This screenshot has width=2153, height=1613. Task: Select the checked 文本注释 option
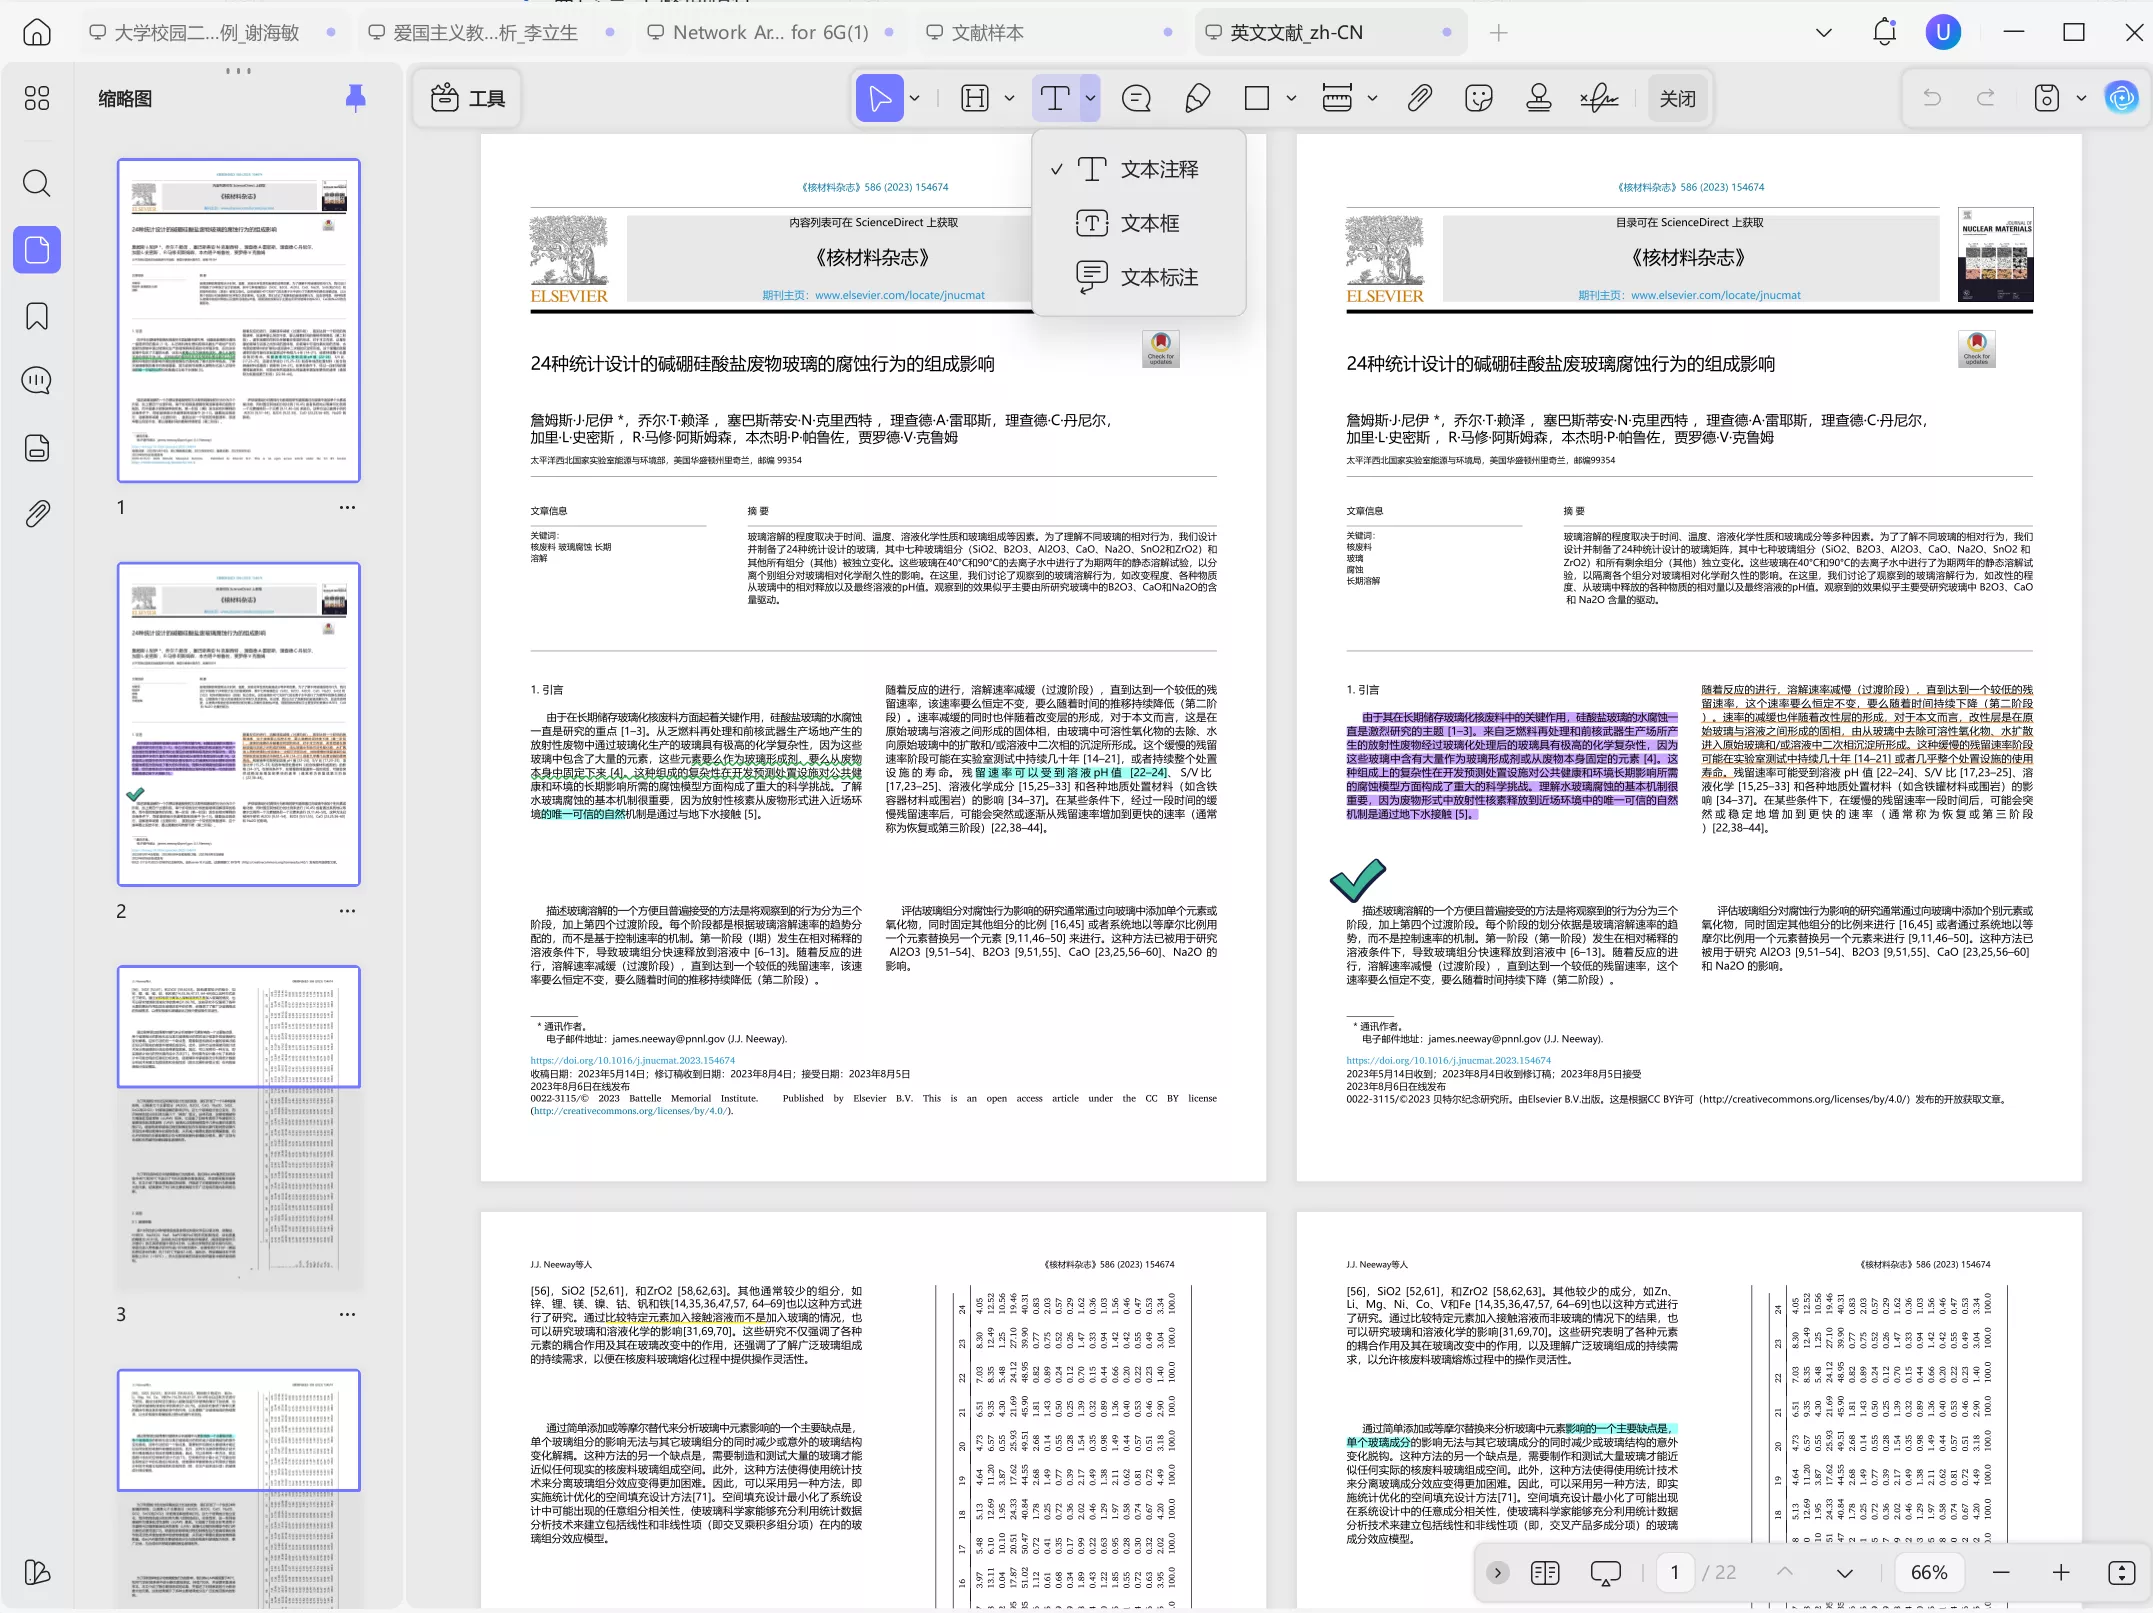point(1158,170)
